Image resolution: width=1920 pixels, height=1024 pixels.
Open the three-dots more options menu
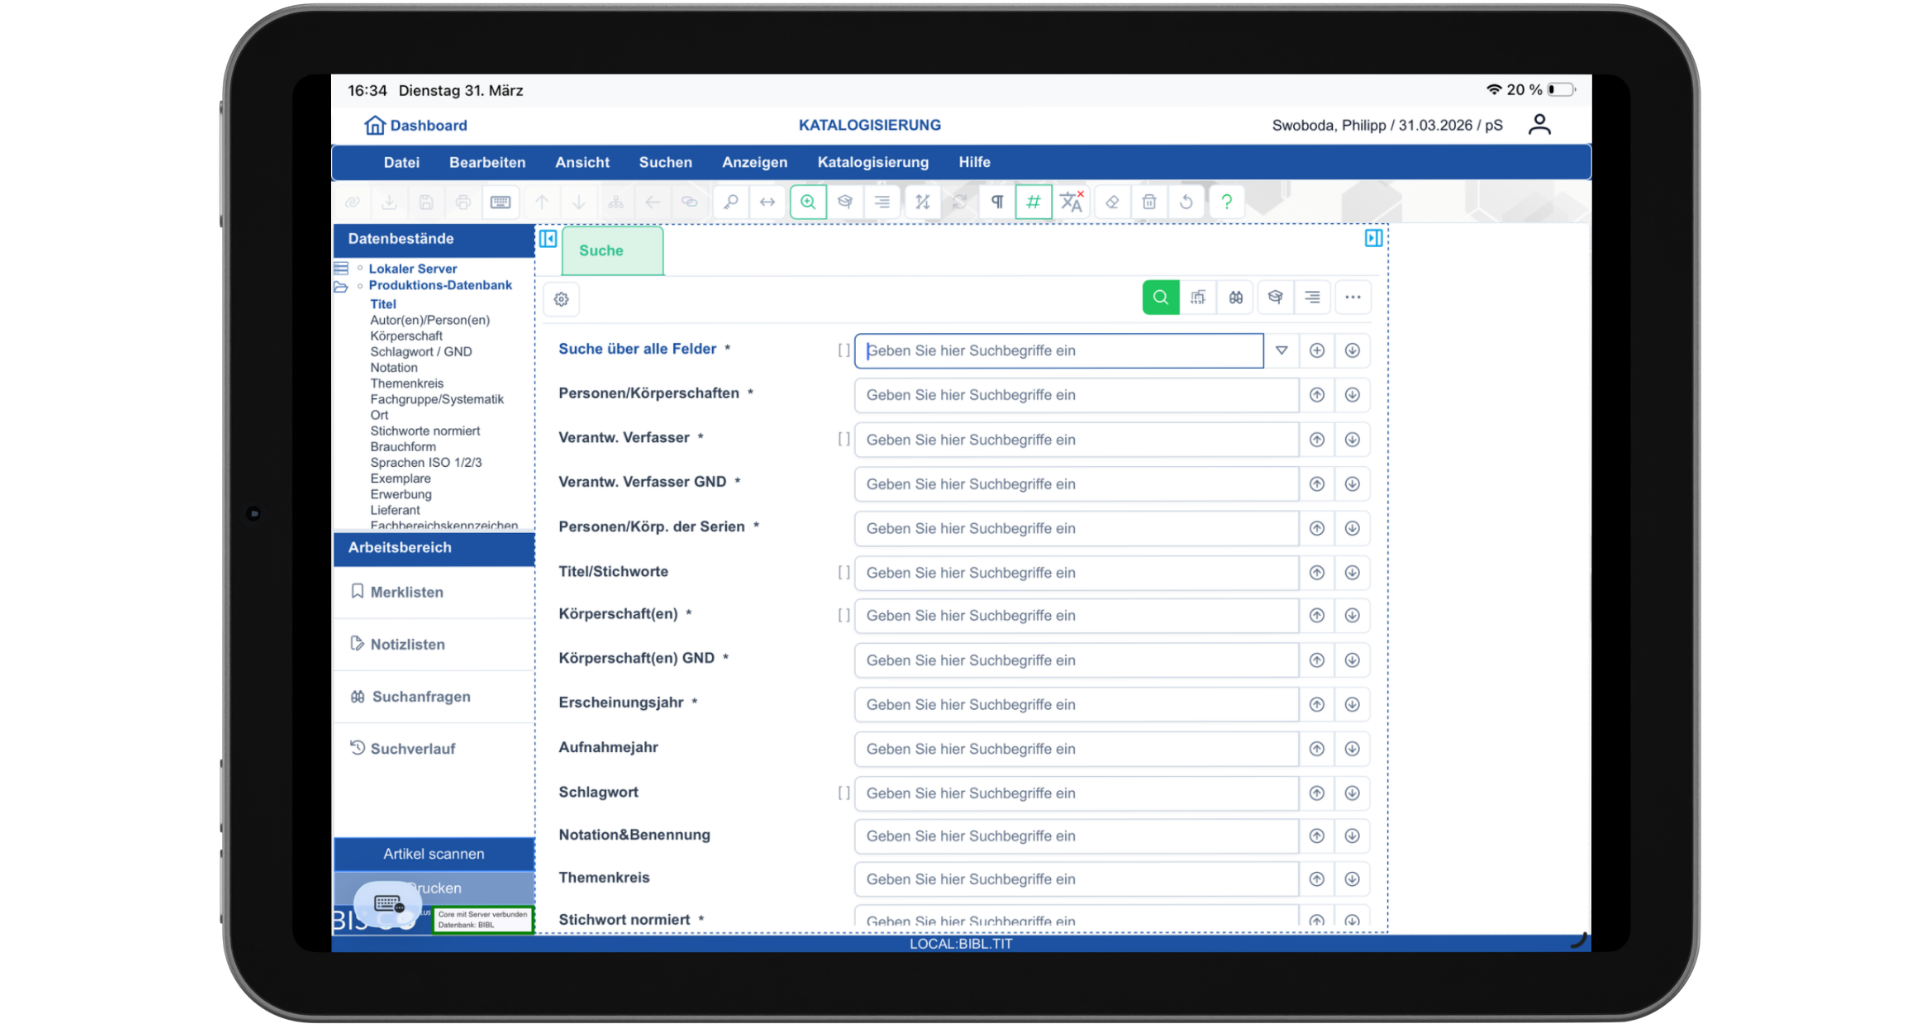pyautogui.click(x=1352, y=297)
